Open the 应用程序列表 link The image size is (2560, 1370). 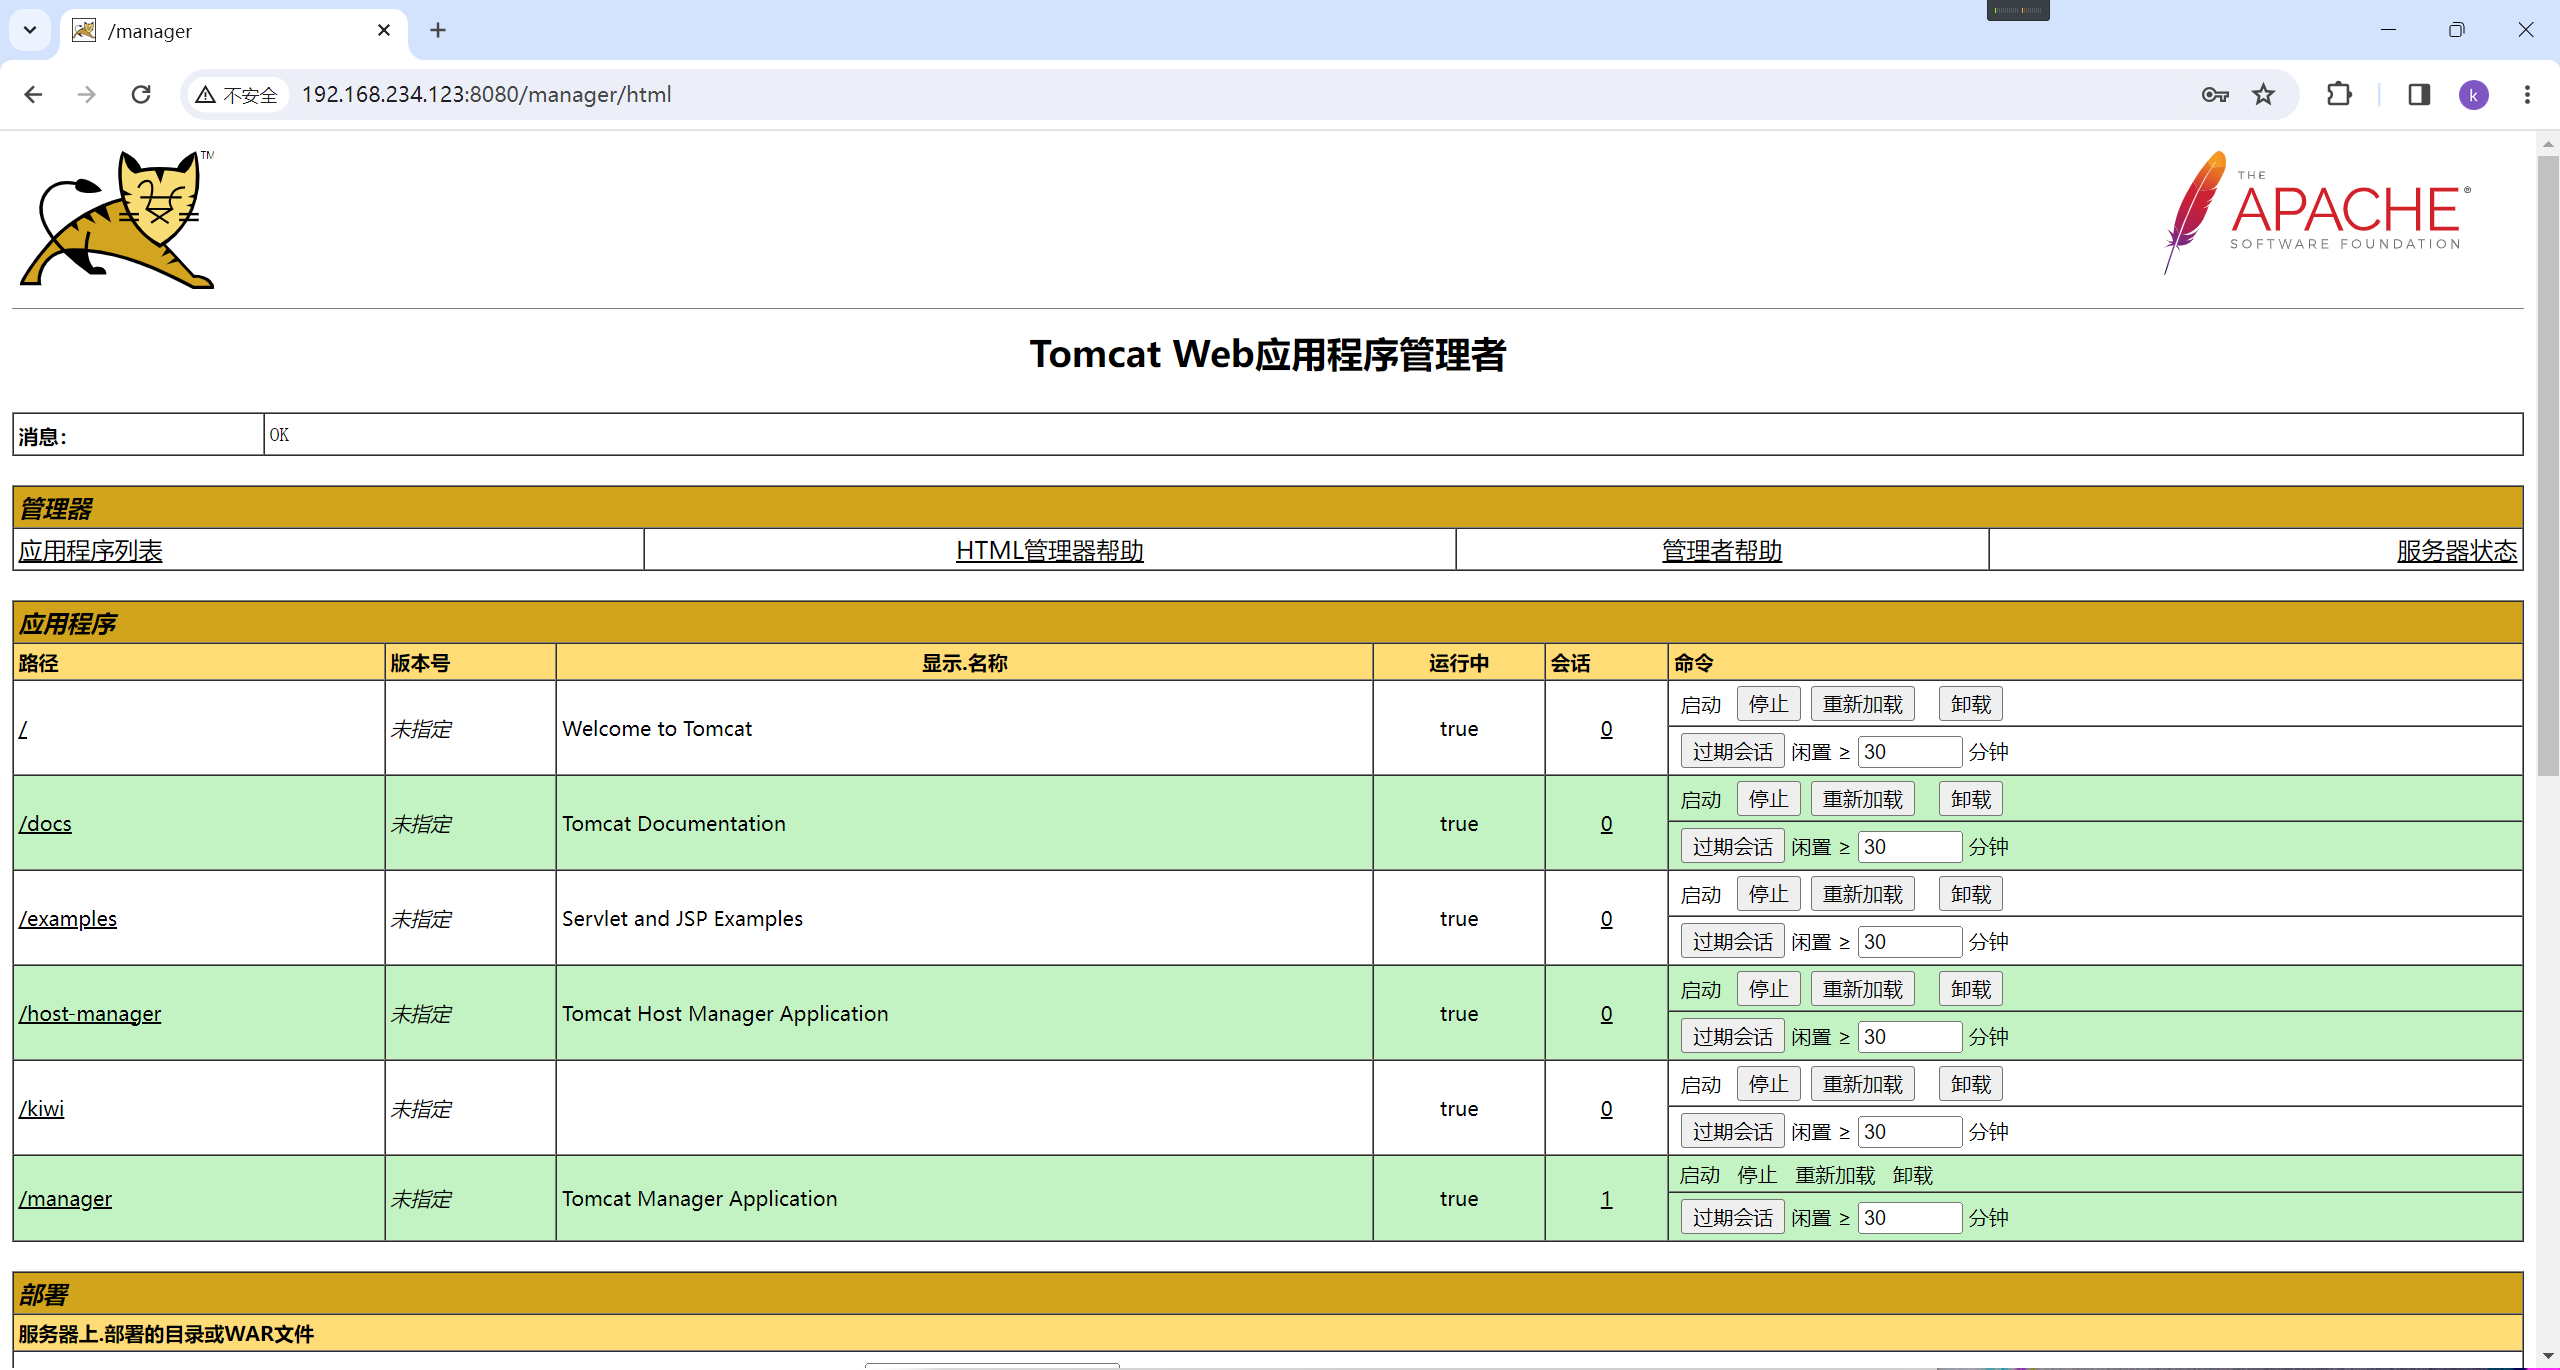point(90,551)
